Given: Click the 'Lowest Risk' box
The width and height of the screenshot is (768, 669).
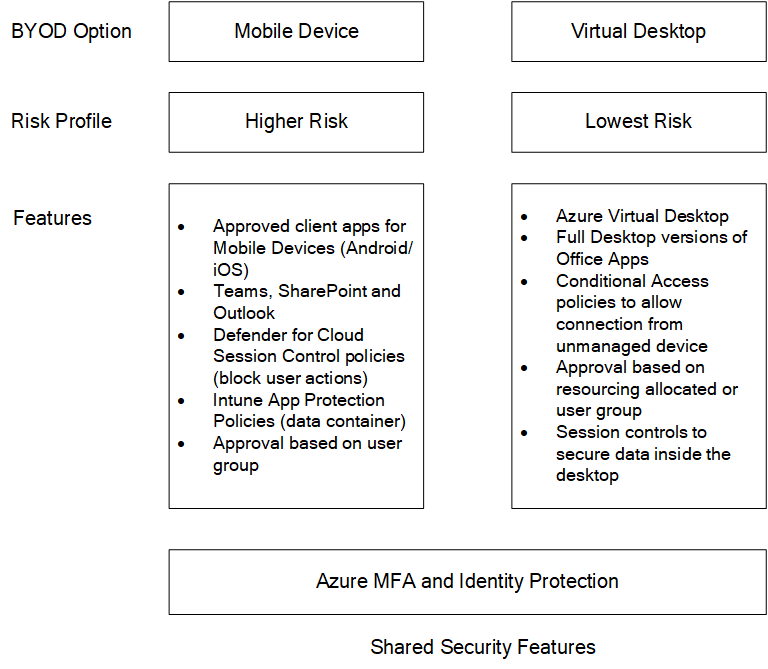Looking at the screenshot, I should (x=639, y=122).
